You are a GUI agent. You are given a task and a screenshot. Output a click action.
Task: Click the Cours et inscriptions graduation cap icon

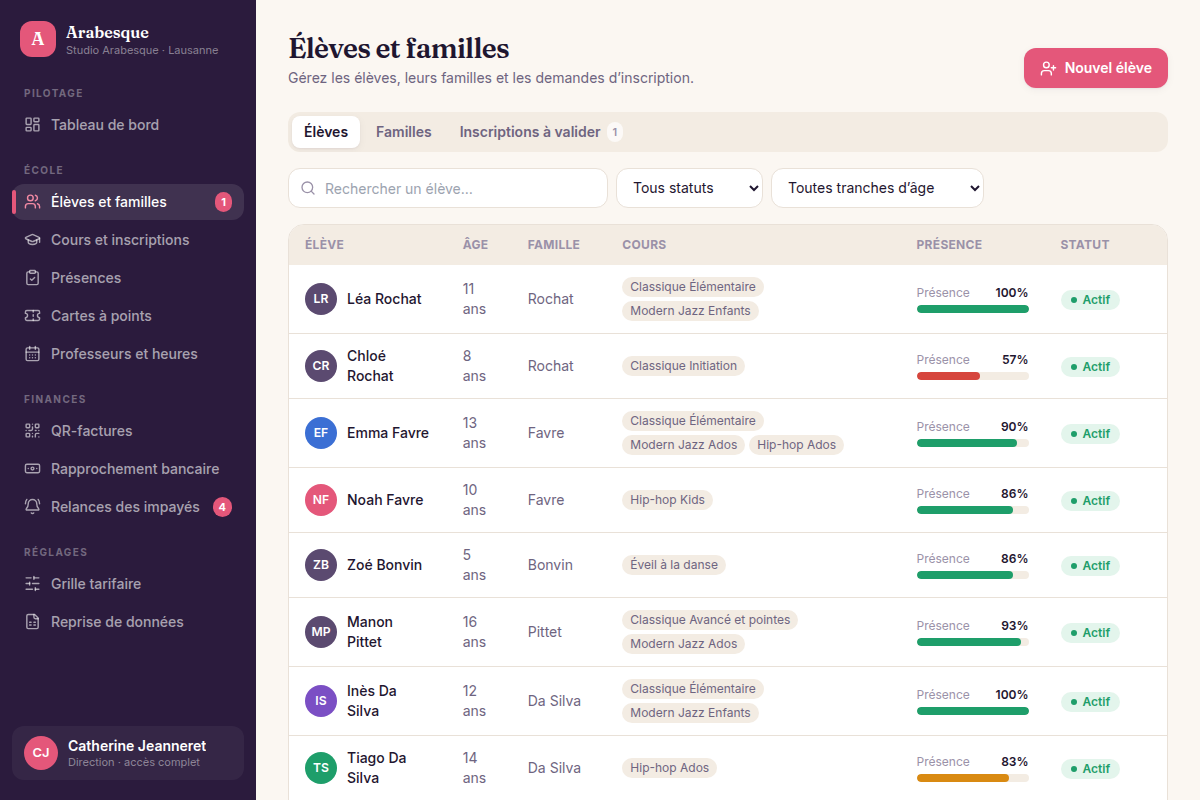(x=32, y=240)
